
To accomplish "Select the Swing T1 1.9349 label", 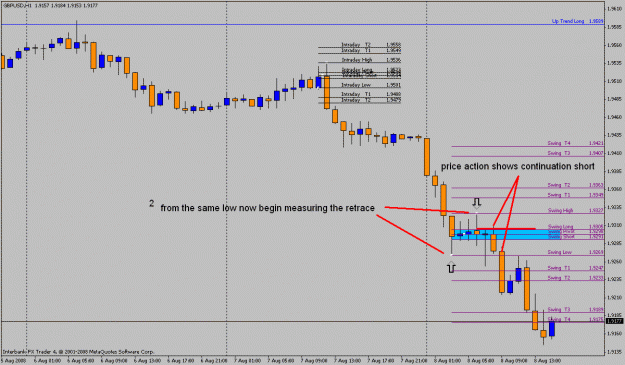I will [x=575, y=195].
